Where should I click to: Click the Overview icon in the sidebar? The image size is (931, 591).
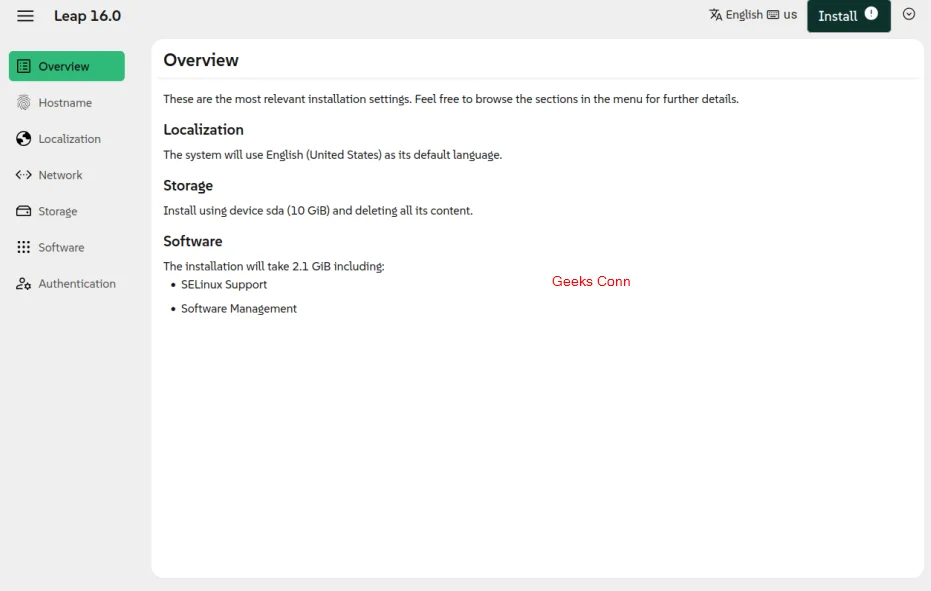(x=24, y=66)
